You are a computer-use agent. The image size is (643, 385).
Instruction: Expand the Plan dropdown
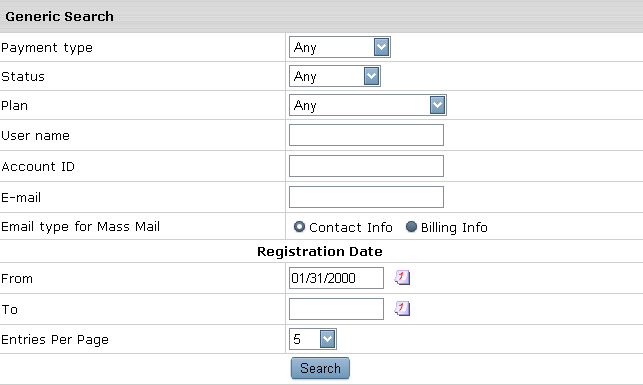(x=368, y=105)
